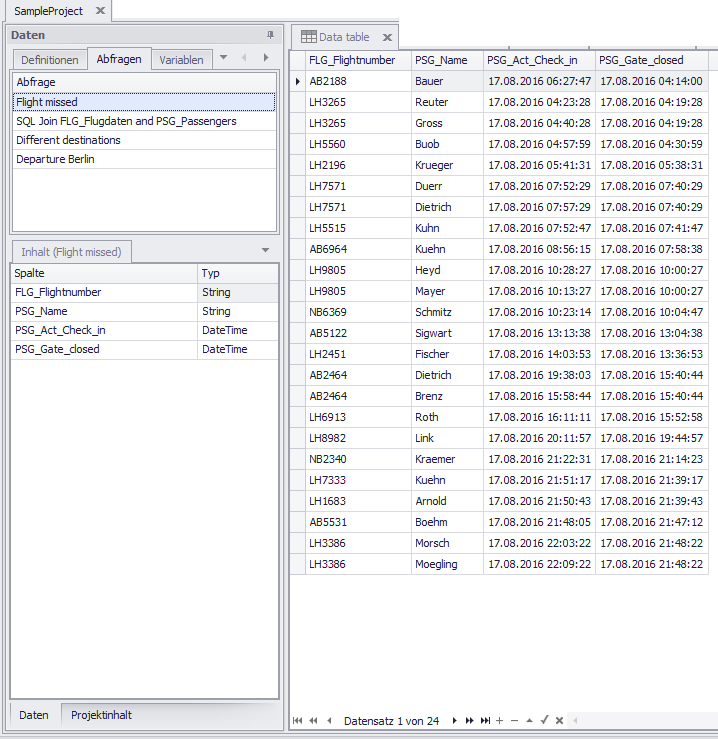This screenshot has height=739, width=718.
Task: Select the Projektinhalt bottom tab
Action: click(x=101, y=715)
